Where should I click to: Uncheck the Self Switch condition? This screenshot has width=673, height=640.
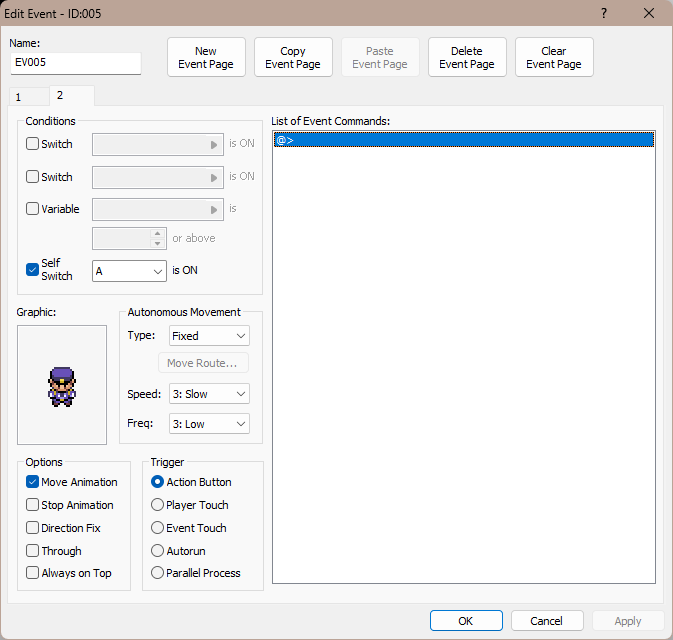point(33,270)
